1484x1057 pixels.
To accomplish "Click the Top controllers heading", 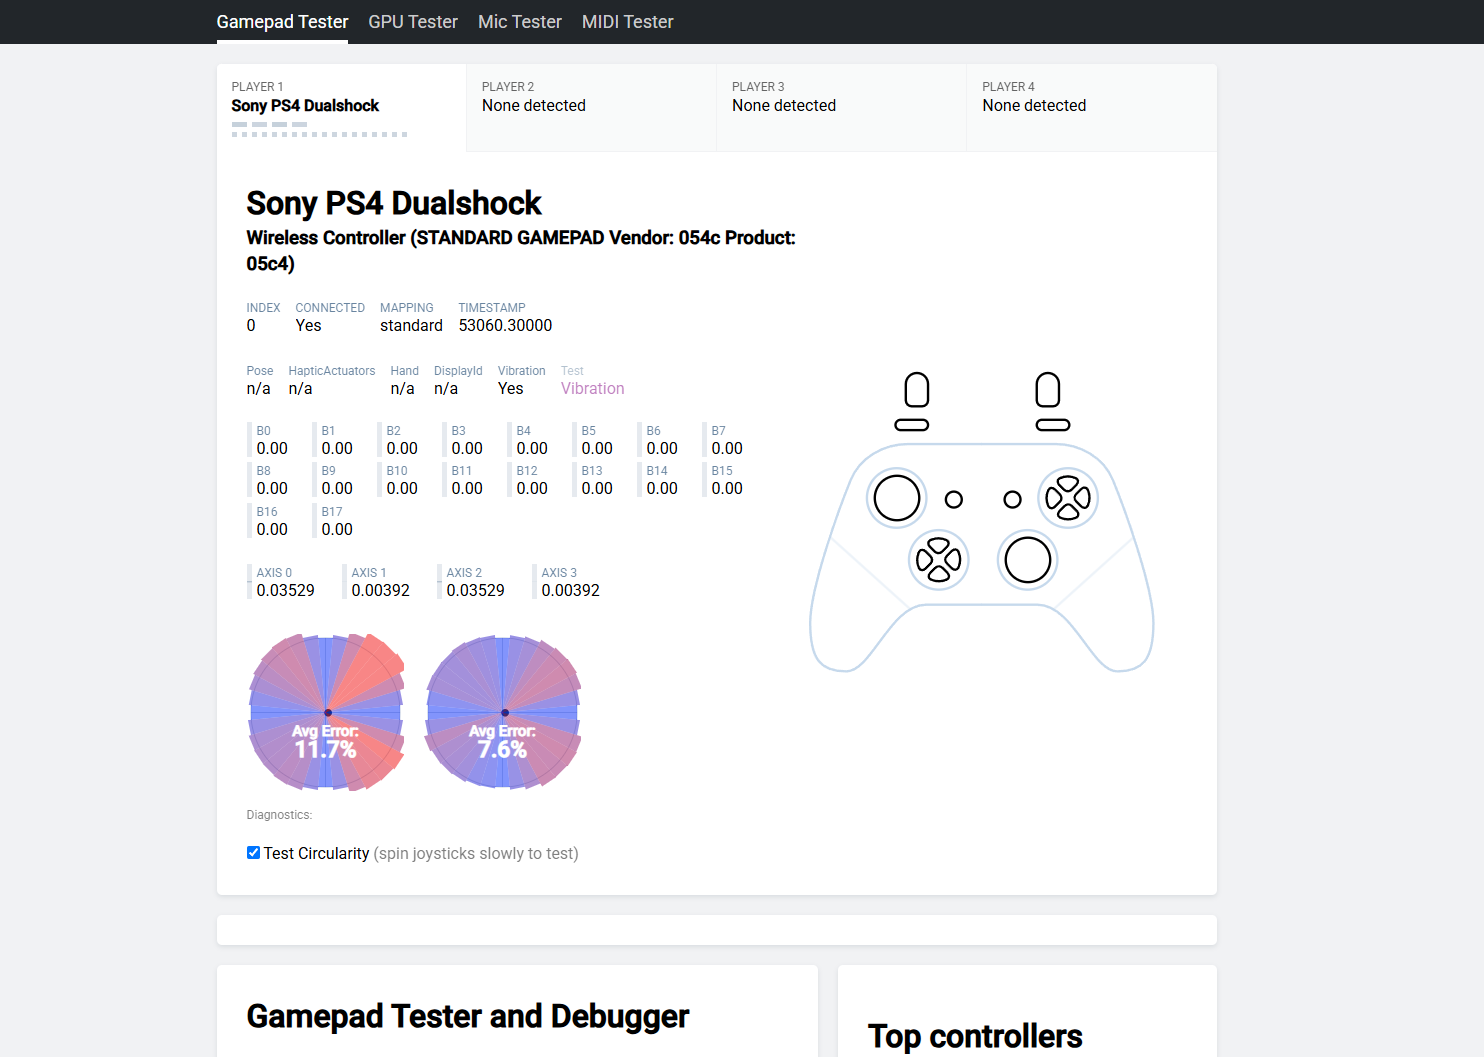I will [x=975, y=1036].
